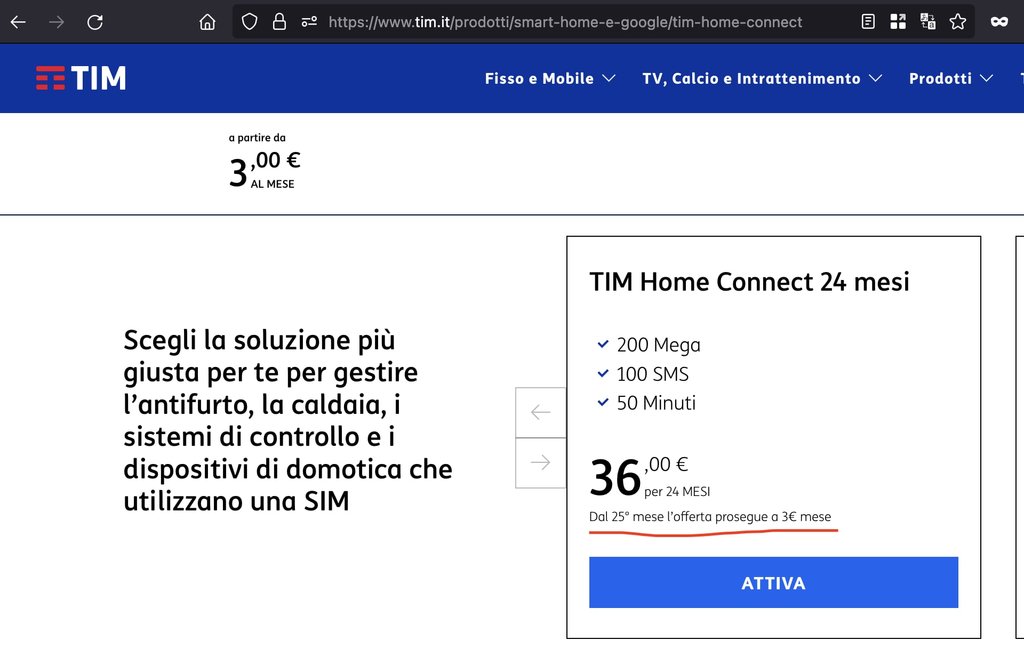Viewport: 1024px width, 672px height.
Task: Open the QR code grid icon
Action: pyautogui.click(x=898, y=22)
